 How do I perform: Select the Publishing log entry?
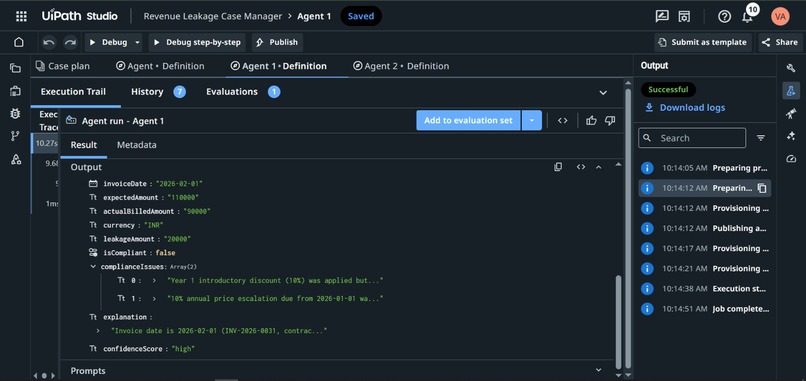coord(705,228)
